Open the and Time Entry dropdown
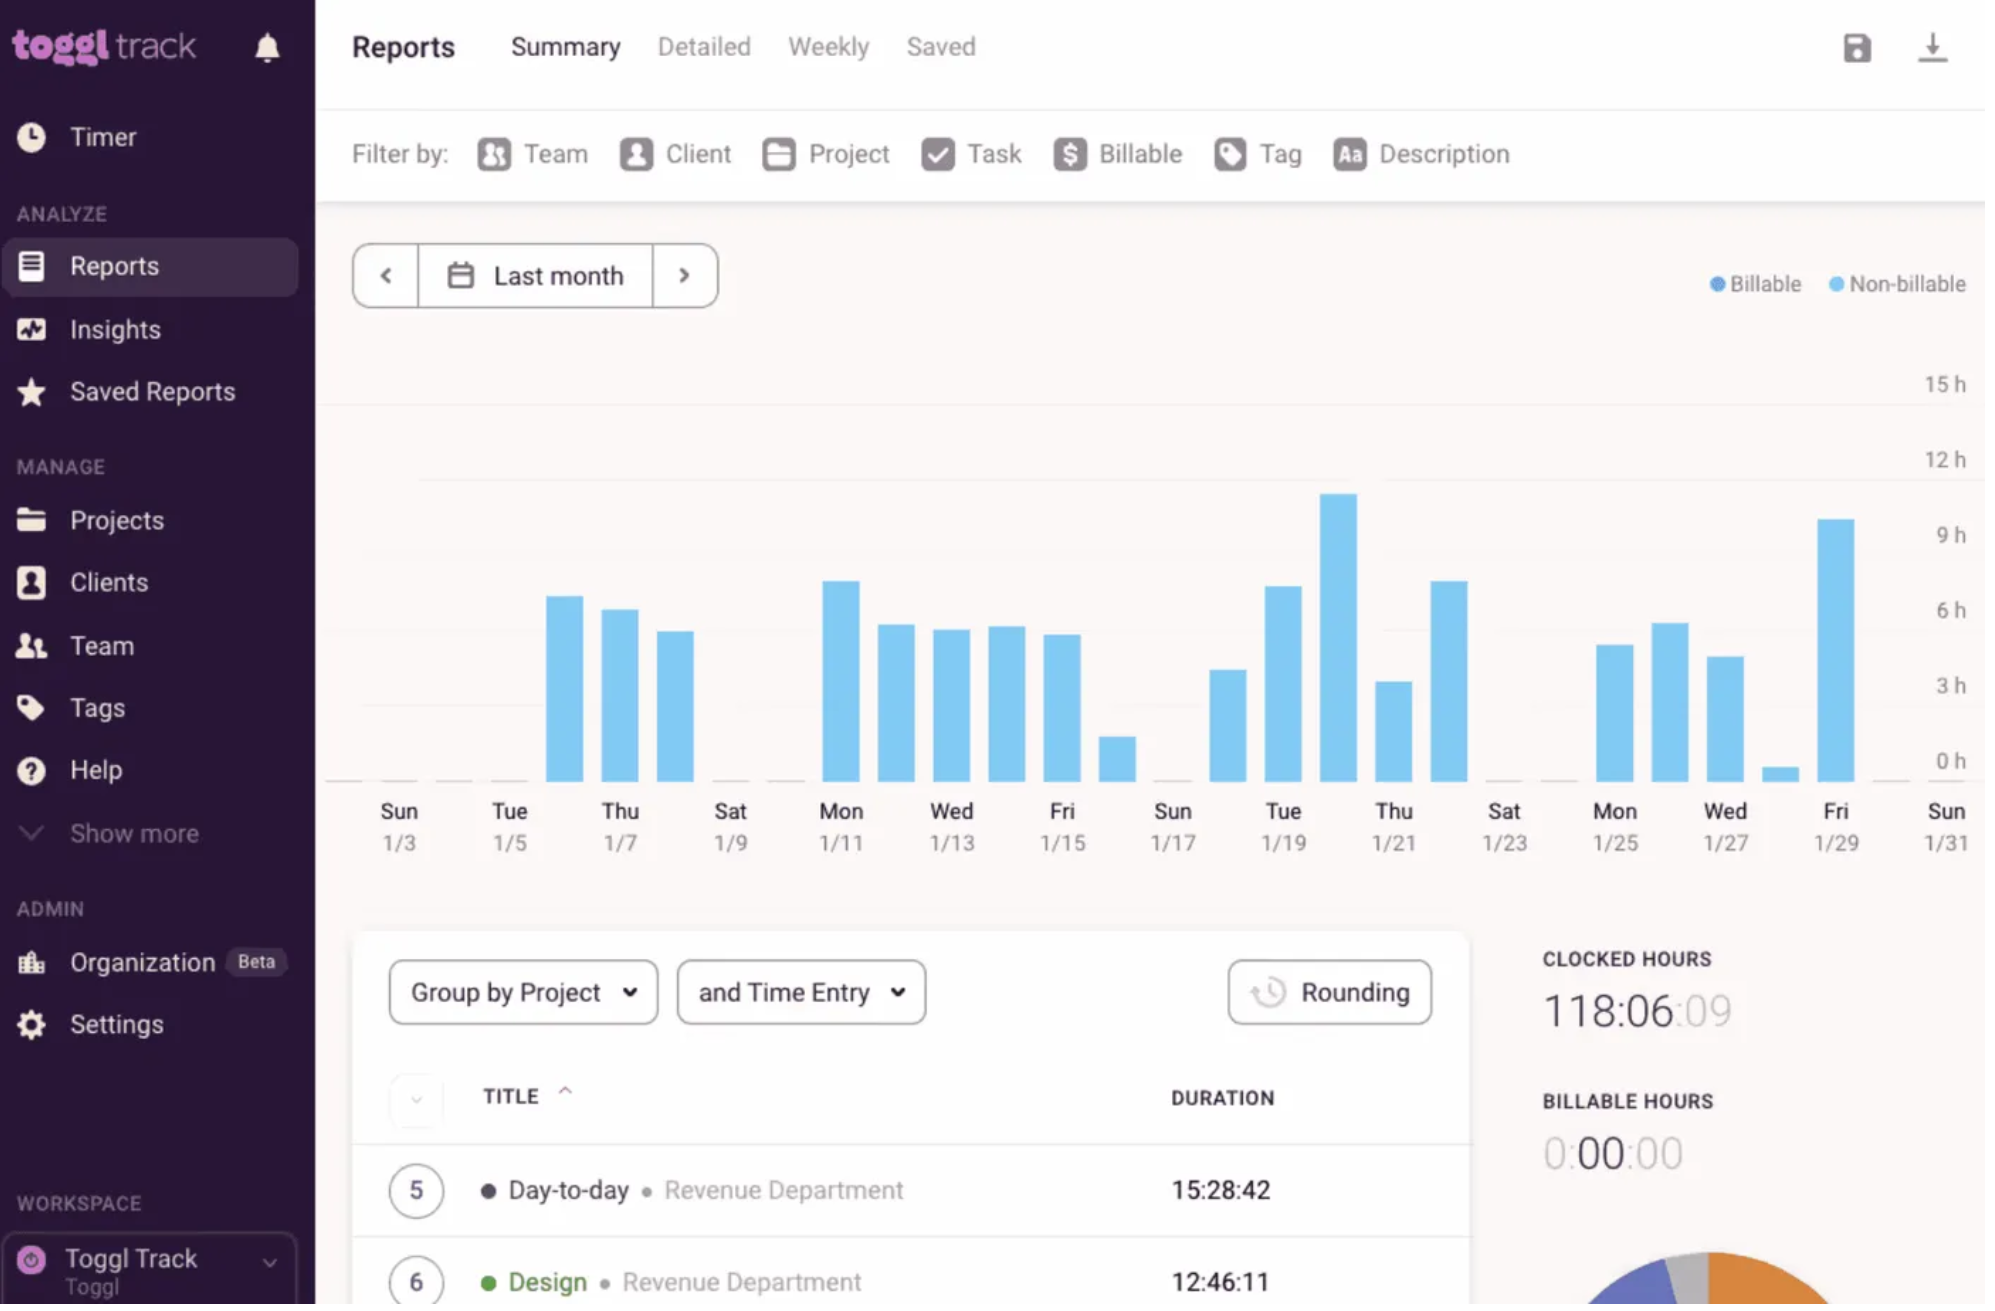1995x1311 pixels. [x=801, y=993]
